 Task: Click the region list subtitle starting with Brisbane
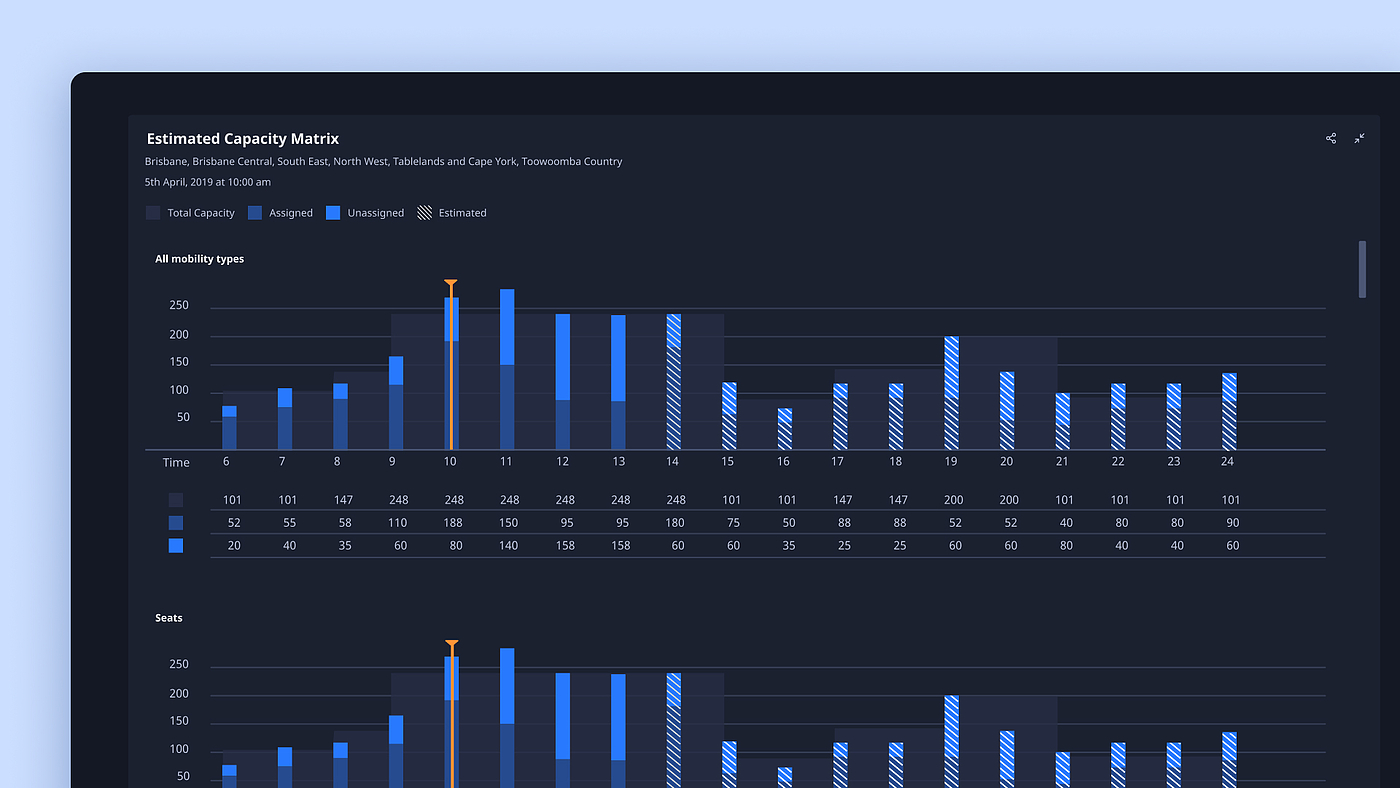click(383, 162)
